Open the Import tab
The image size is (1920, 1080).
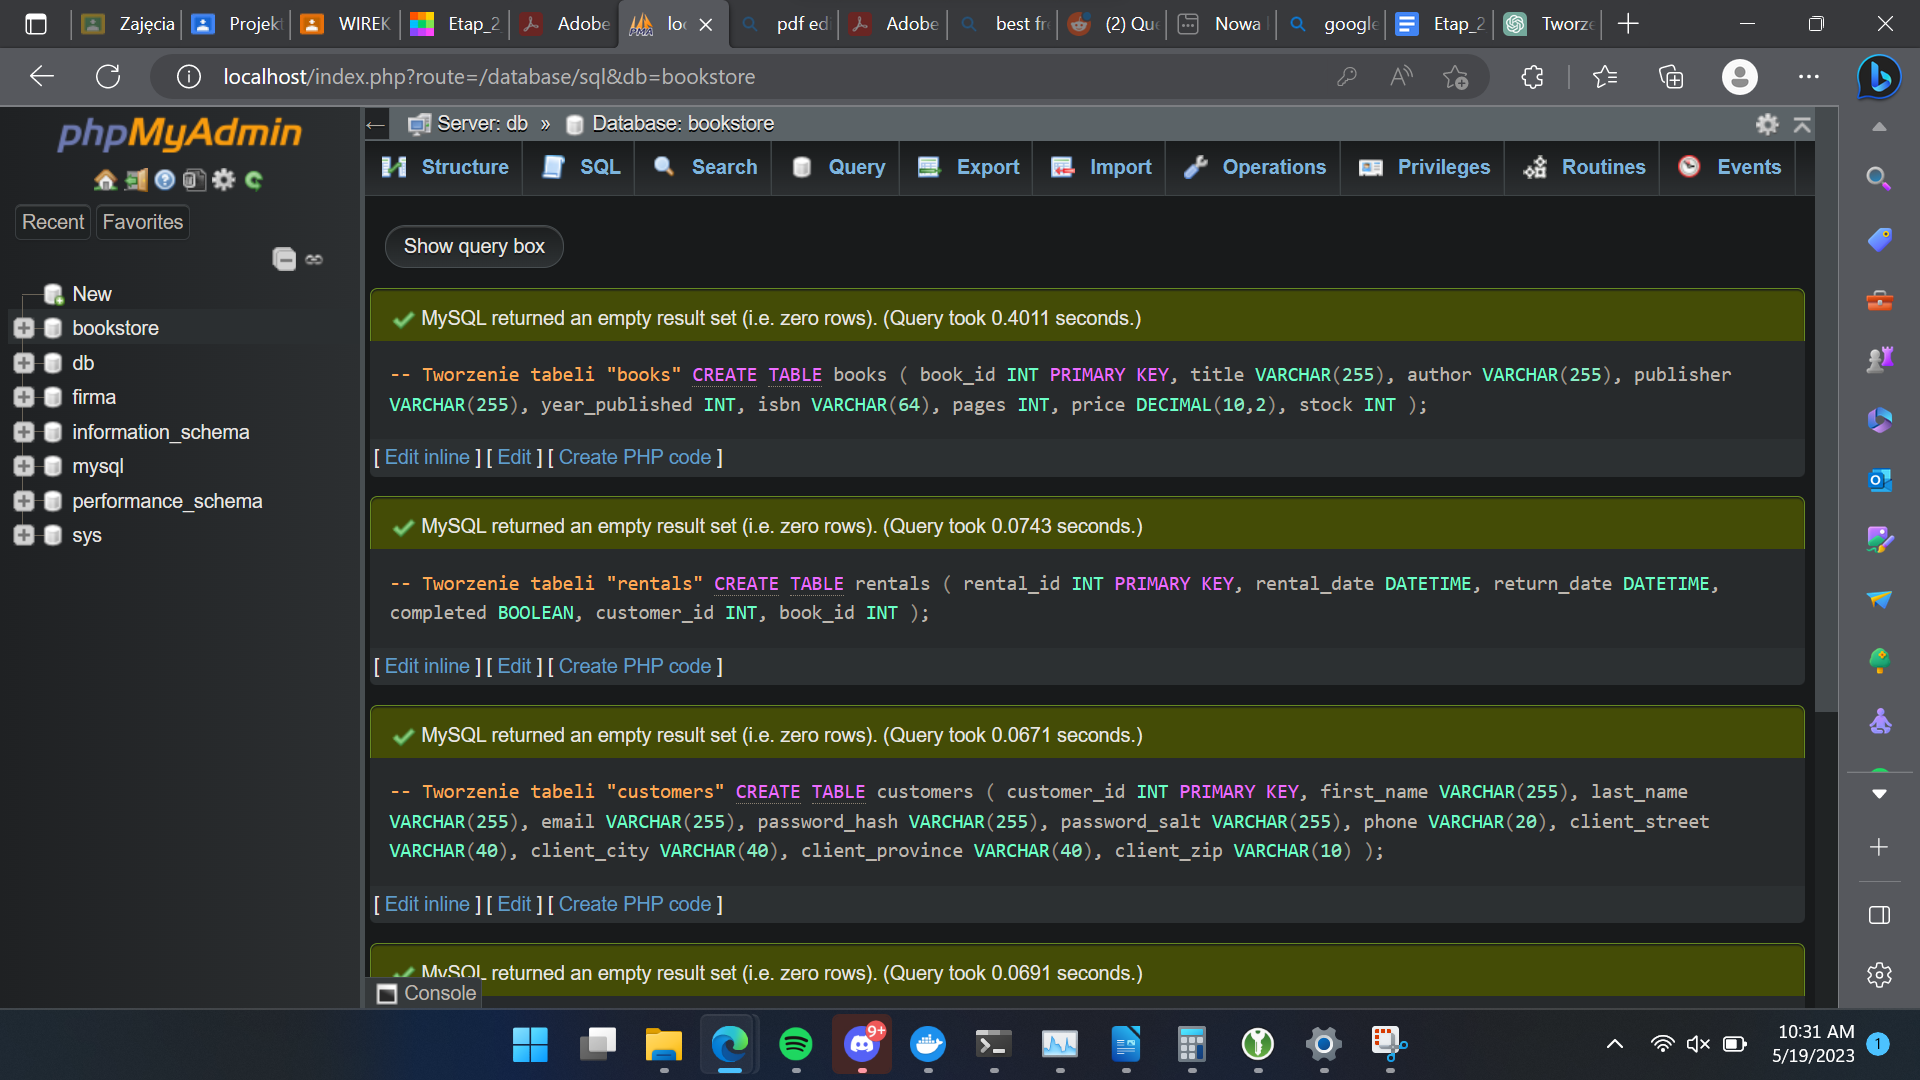[1101, 167]
